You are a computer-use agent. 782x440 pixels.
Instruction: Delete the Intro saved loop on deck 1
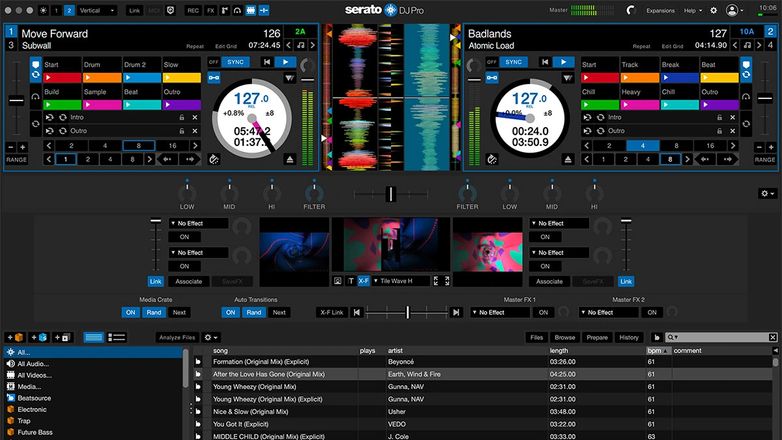click(195, 117)
